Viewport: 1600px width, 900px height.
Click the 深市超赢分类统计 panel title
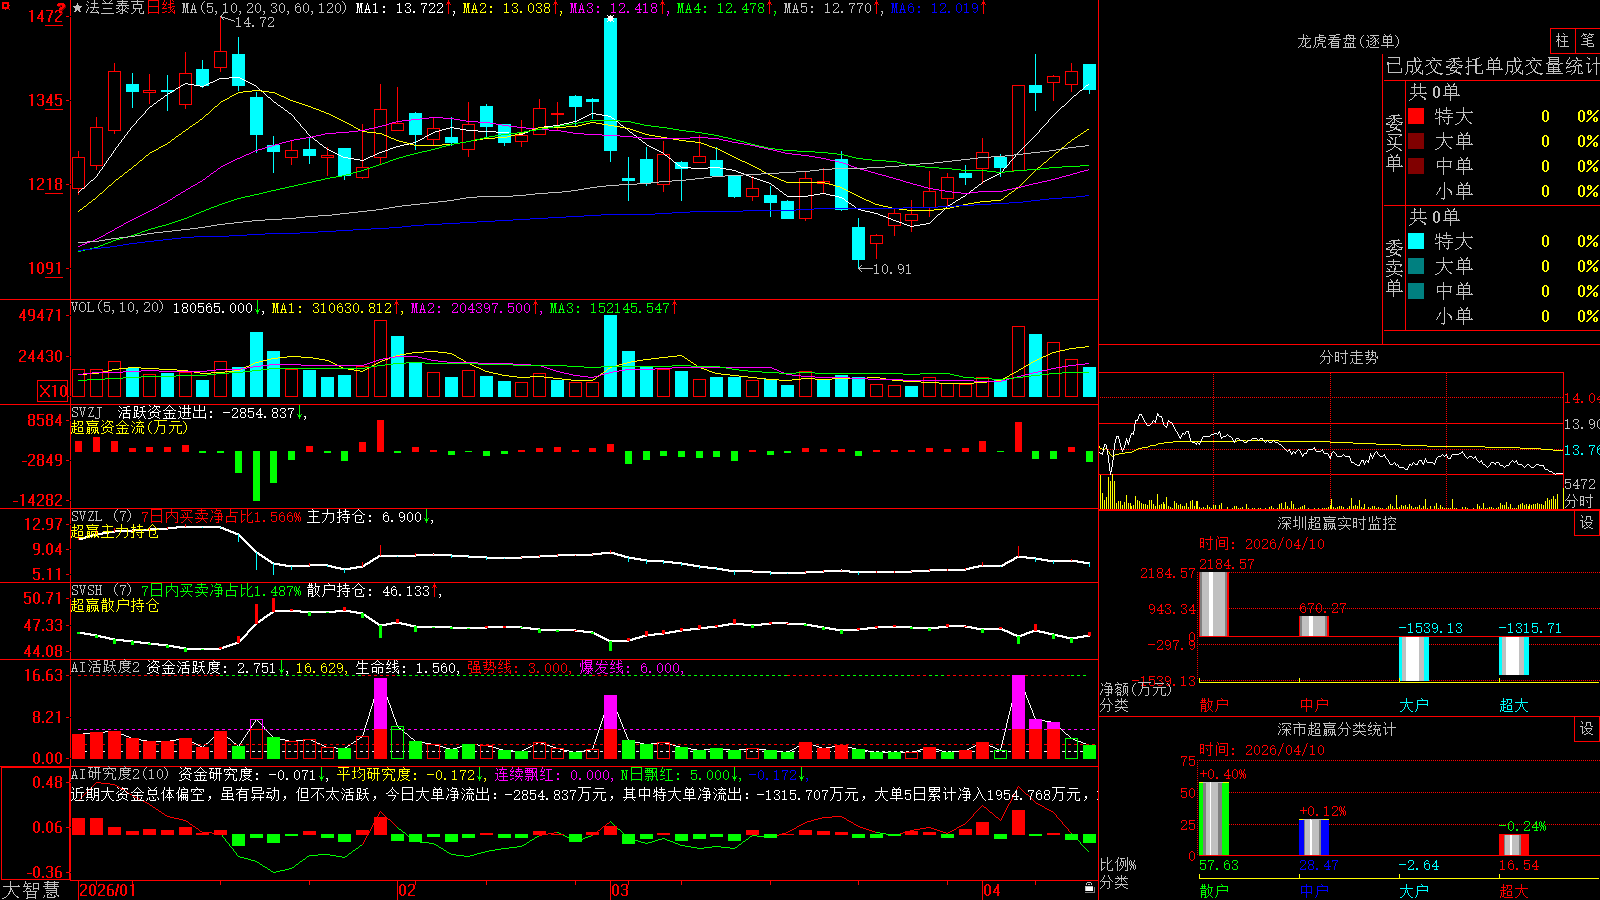point(1337,729)
